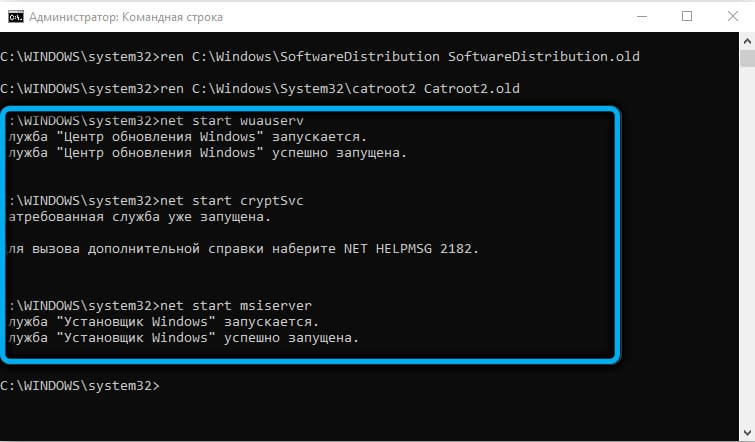
Task: Maximize the command prompt window
Action: coord(687,17)
